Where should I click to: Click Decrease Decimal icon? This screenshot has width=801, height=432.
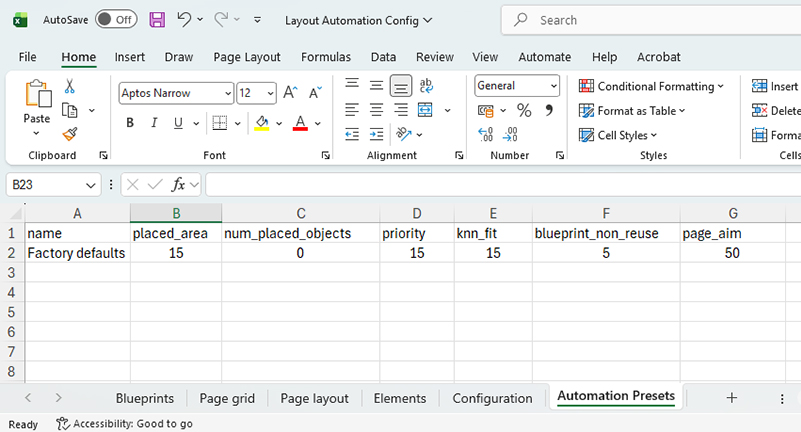click(x=510, y=134)
